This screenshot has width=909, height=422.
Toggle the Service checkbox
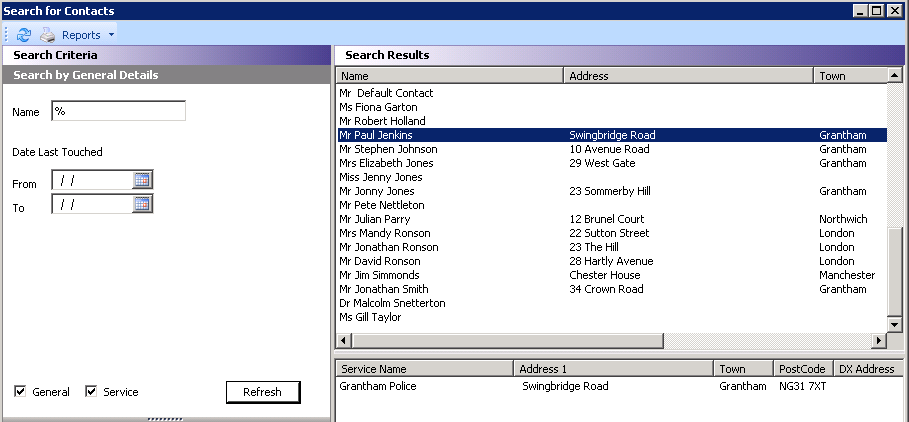click(x=91, y=391)
